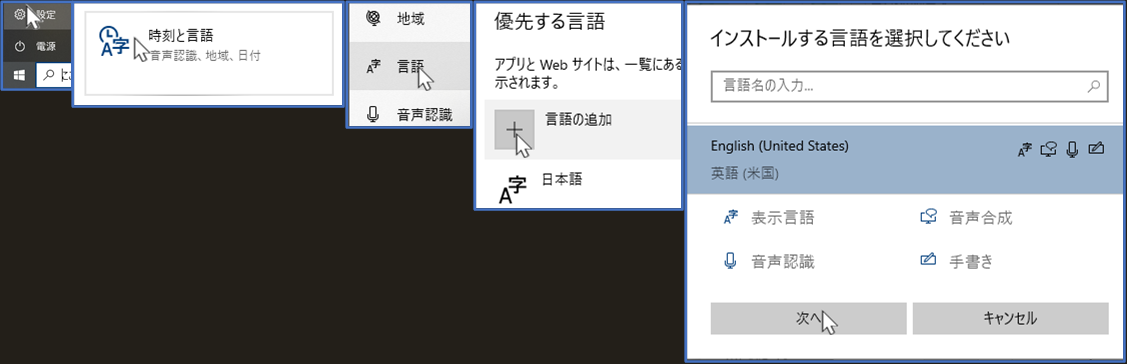
Task: Click the 音声認識 microphone sidebar icon
Action: (x=372, y=114)
